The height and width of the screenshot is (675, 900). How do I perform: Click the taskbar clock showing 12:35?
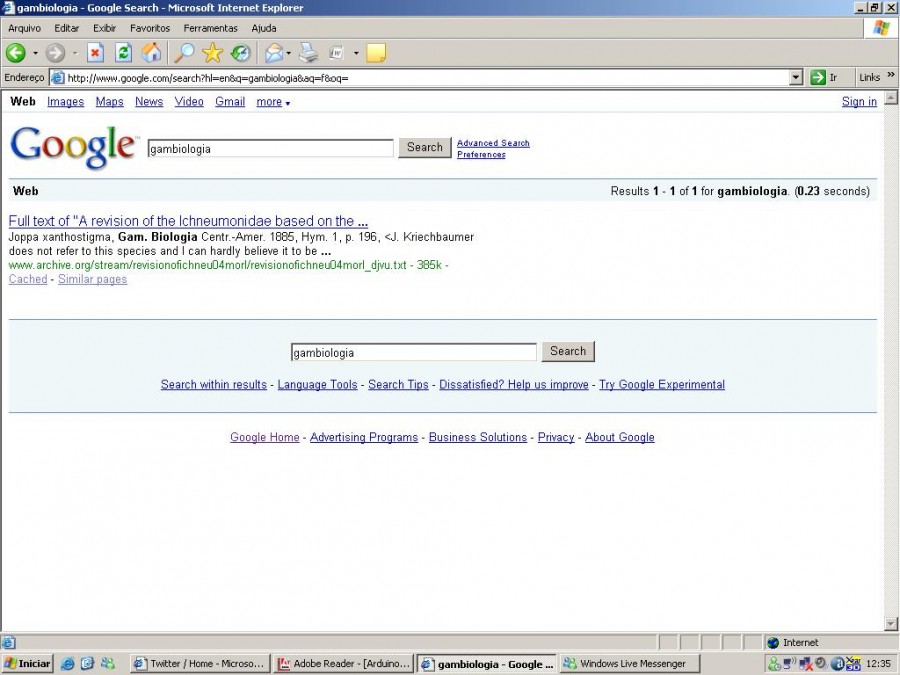point(878,664)
